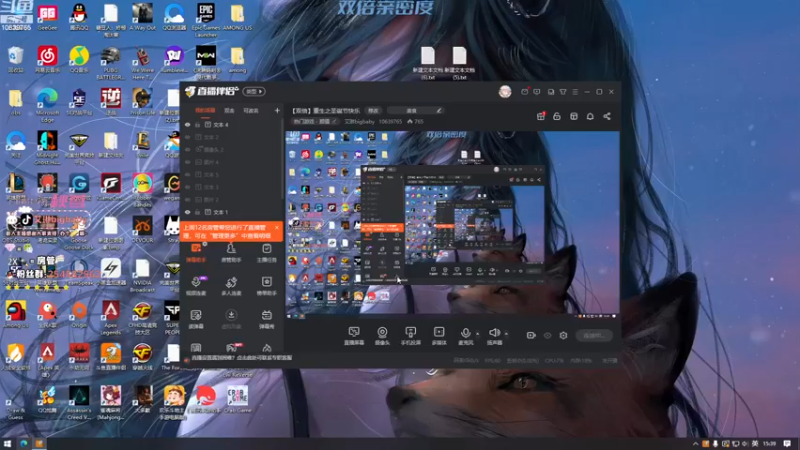Toggle visibility eye for 图片 2 layer

pos(187,199)
